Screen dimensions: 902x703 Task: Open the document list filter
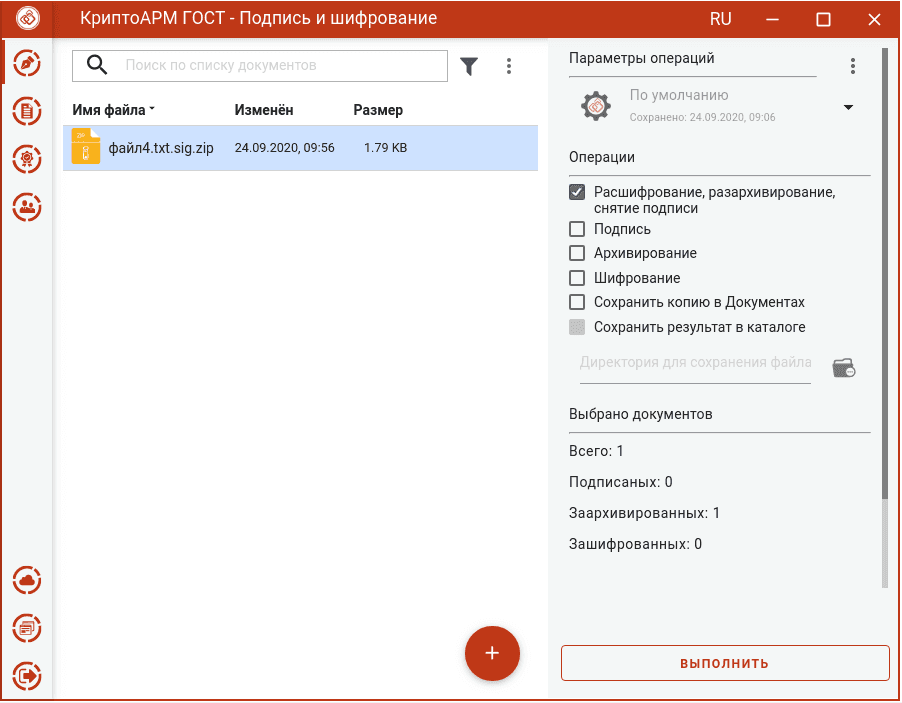[469, 66]
